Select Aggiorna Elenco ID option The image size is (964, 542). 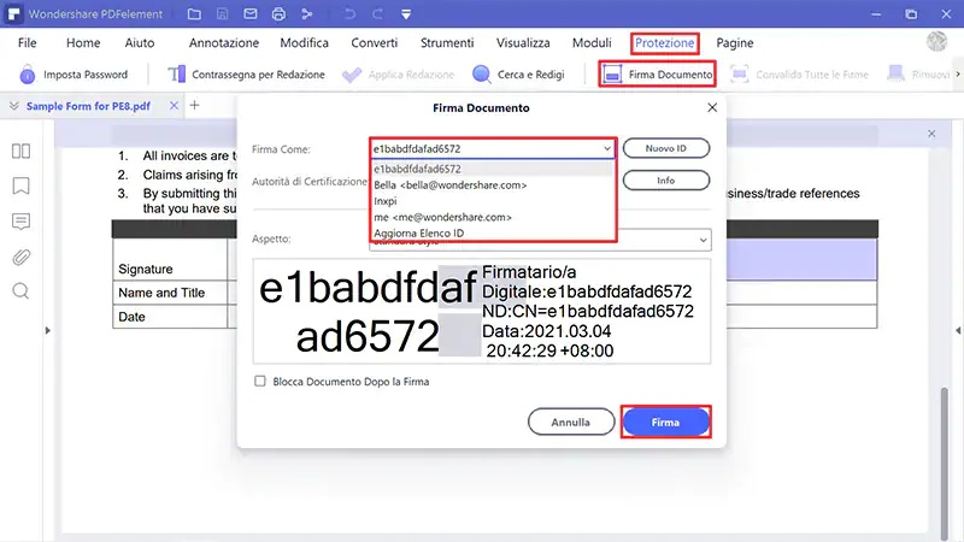coord(492,233)
